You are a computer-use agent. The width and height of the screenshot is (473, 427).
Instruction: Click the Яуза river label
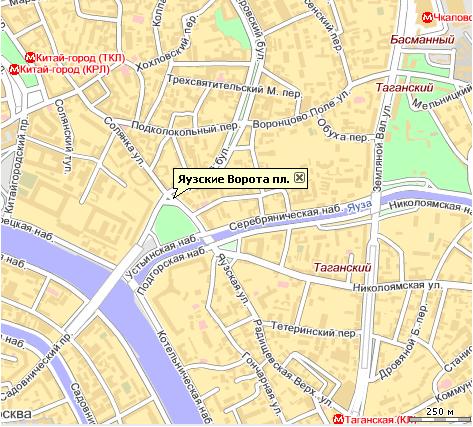(359, 207)
